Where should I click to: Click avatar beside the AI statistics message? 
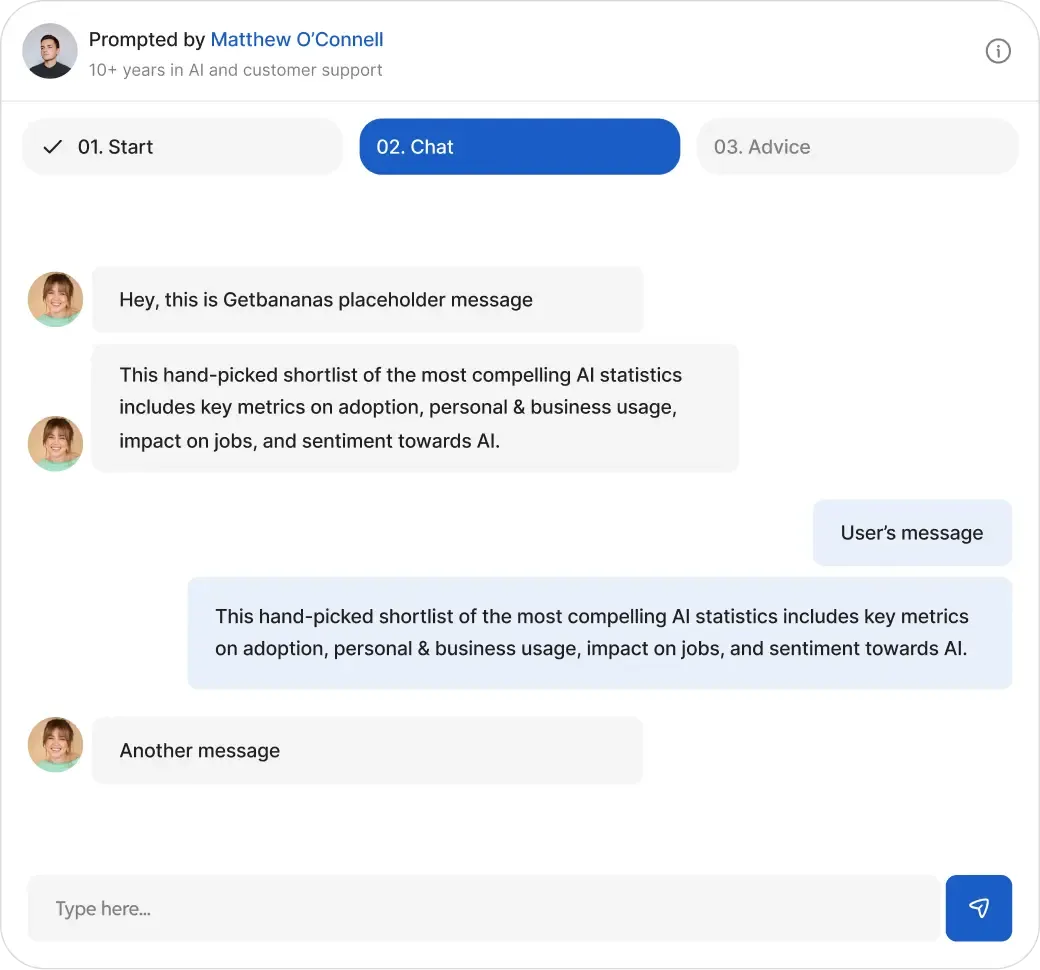click(56, 444)
